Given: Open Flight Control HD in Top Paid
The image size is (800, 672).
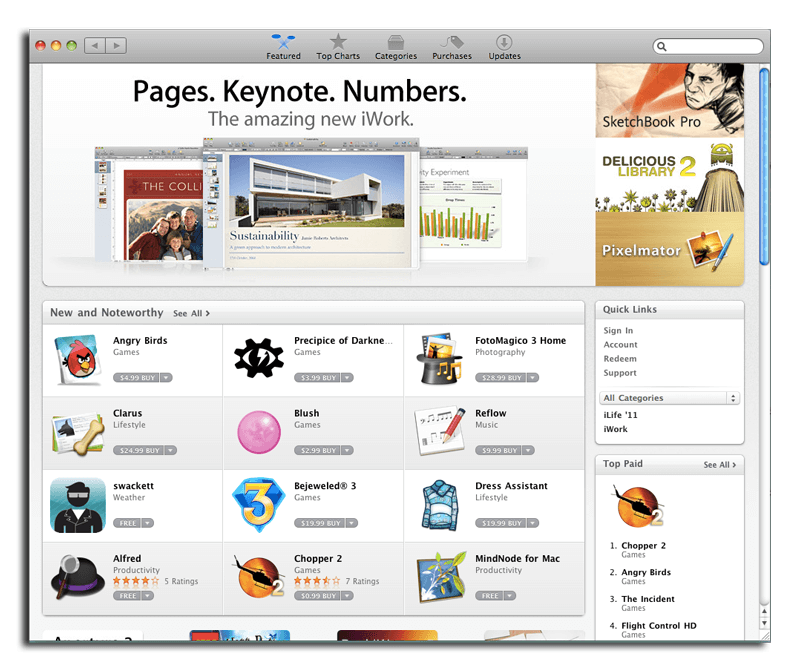Looking at the screenshot, I should [659, 626].
